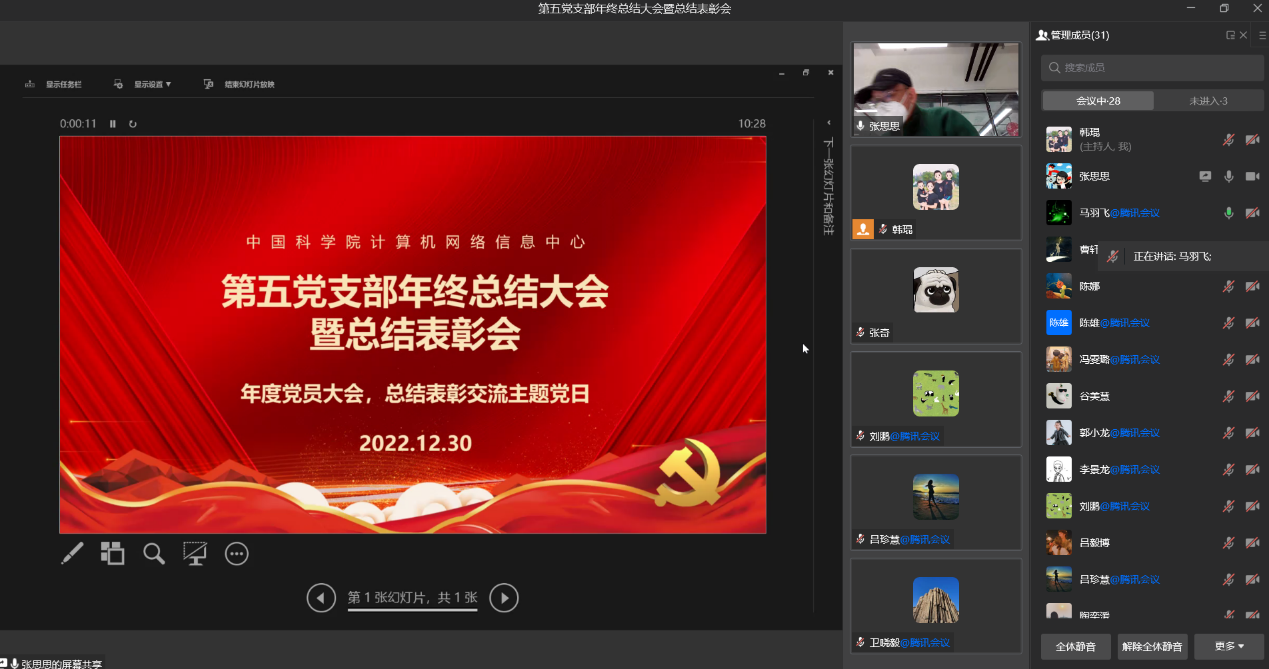Expand the next slide and notes side panel

[x=828, y=123]
